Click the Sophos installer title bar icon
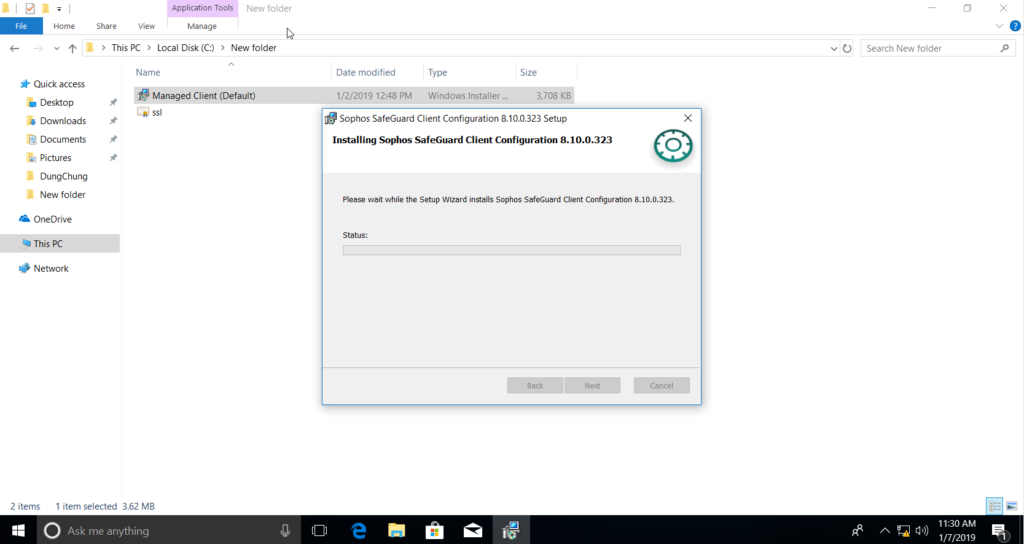 click(331, 118)
